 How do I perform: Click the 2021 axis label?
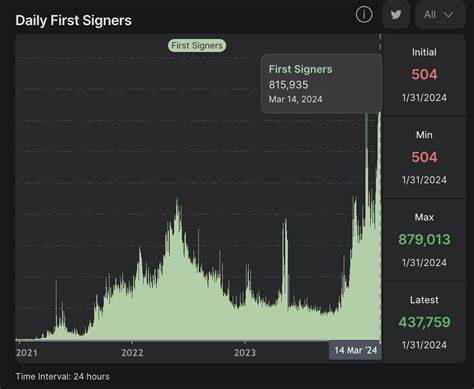coord(27,353)
